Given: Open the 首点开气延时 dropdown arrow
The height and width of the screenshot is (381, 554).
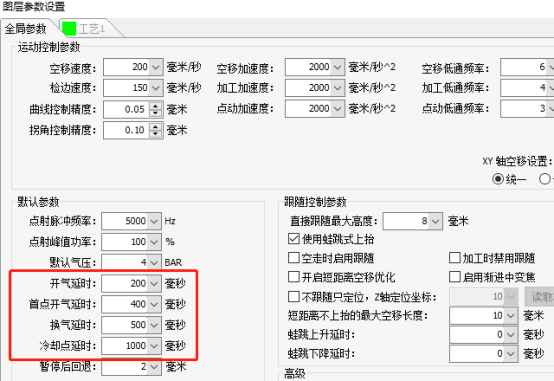Looking at the screenshot, I should 154,304.
